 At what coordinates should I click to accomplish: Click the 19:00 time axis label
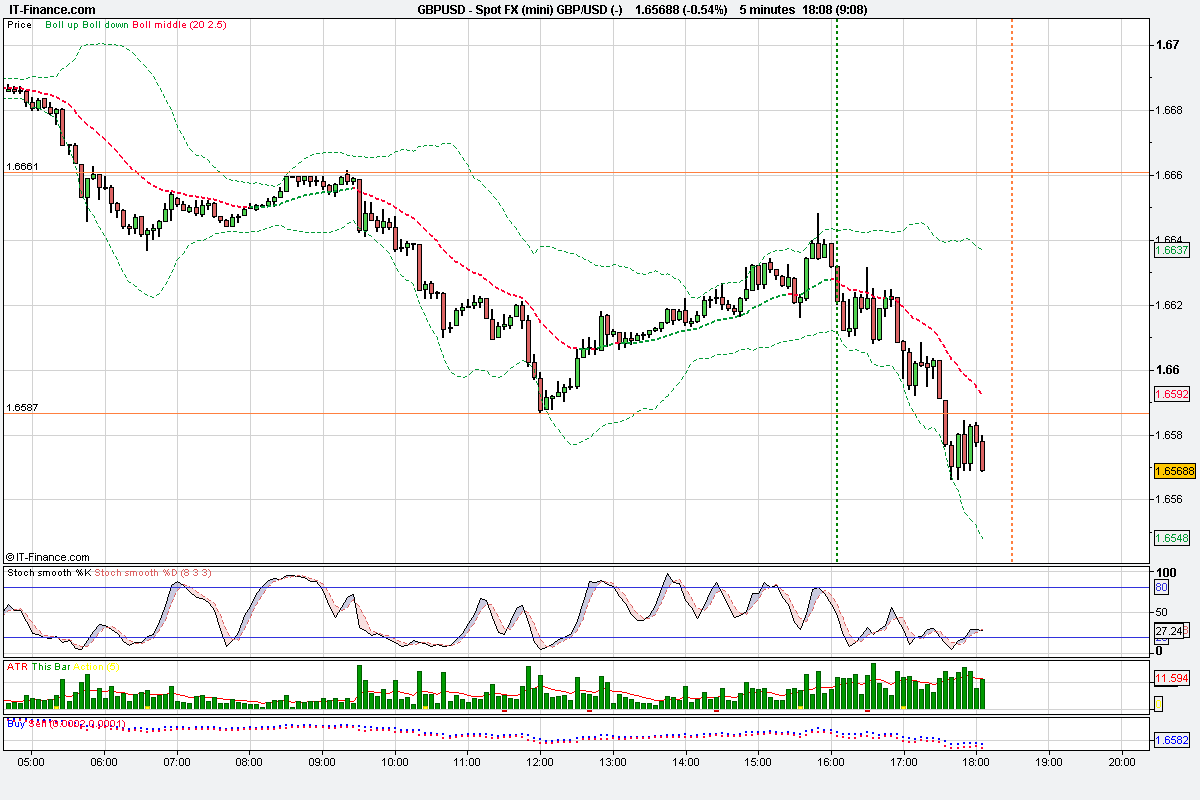(1049, 762)
